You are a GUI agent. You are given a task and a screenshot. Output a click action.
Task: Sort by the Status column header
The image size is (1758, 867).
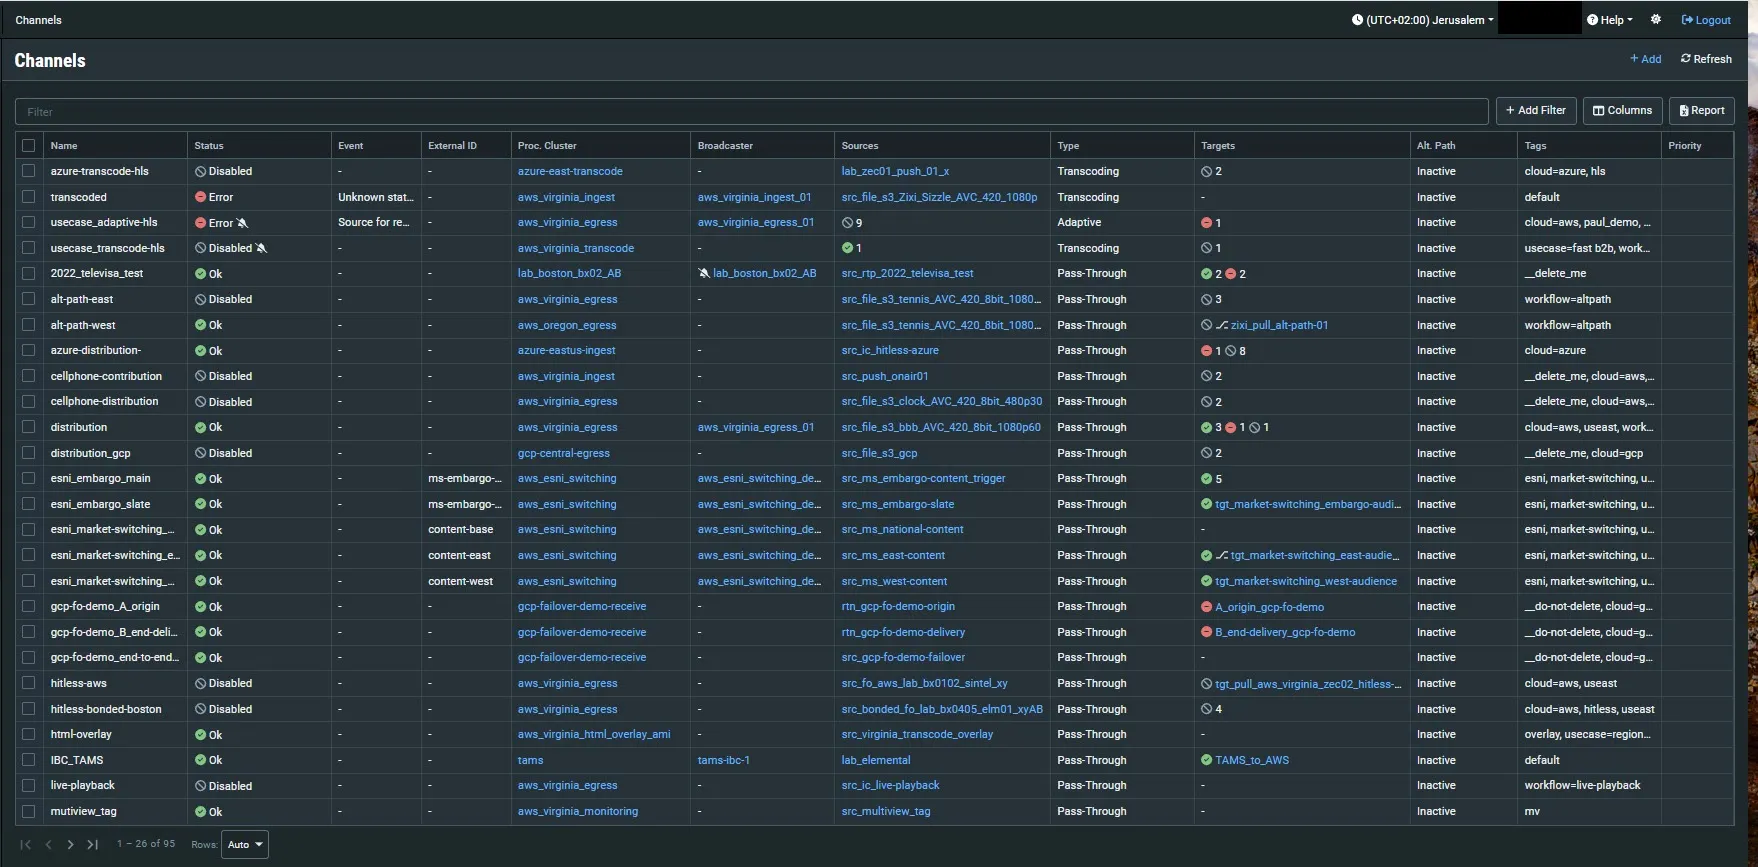click(209, 146)
